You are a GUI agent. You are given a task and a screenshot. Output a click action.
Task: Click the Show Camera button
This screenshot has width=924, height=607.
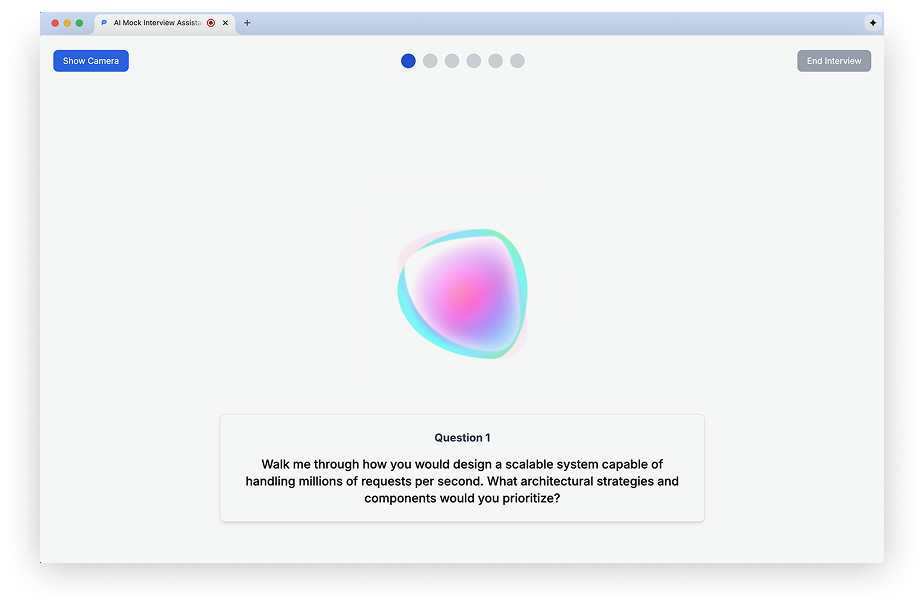pyautogui.click(x=91, y=61)
